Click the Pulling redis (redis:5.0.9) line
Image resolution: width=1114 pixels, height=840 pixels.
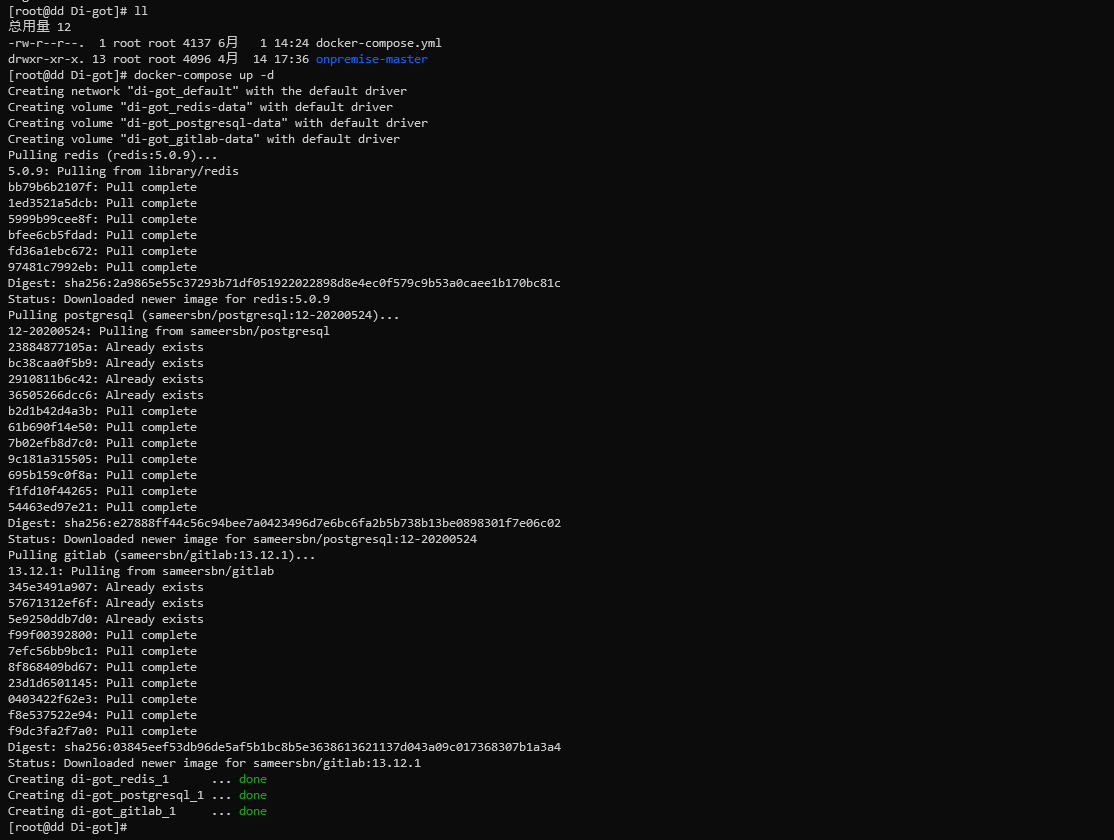tap(113, 155)
